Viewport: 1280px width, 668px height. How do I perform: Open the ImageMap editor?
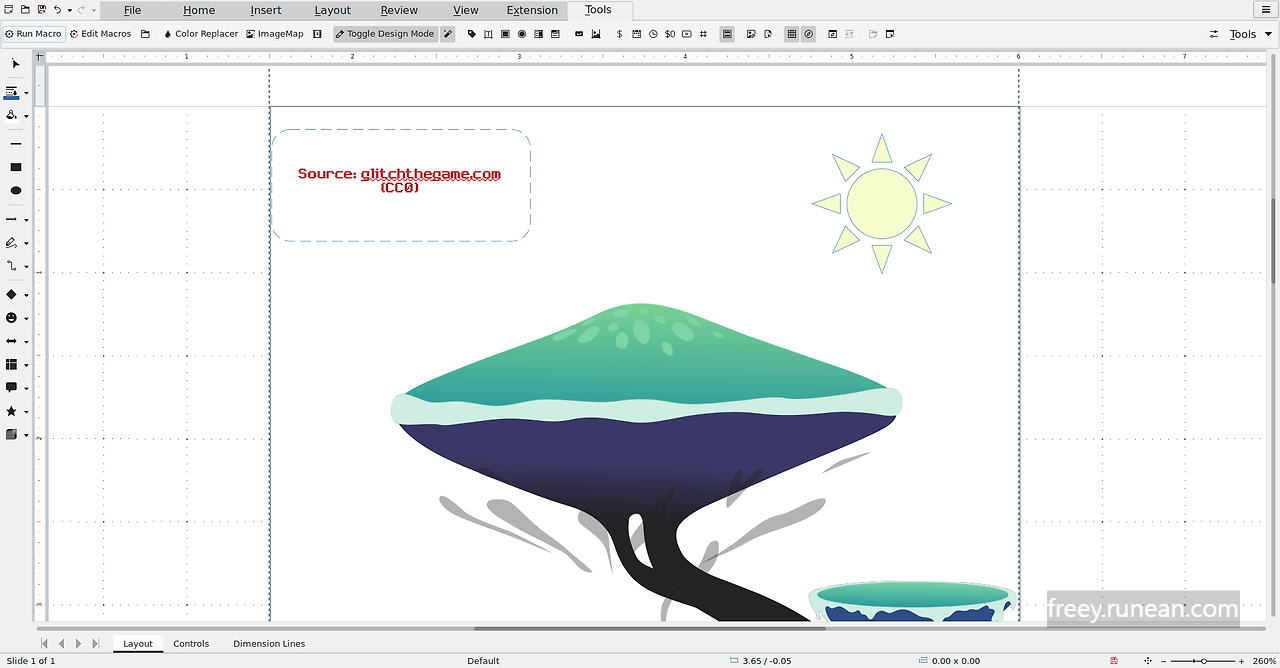(275, 33)
